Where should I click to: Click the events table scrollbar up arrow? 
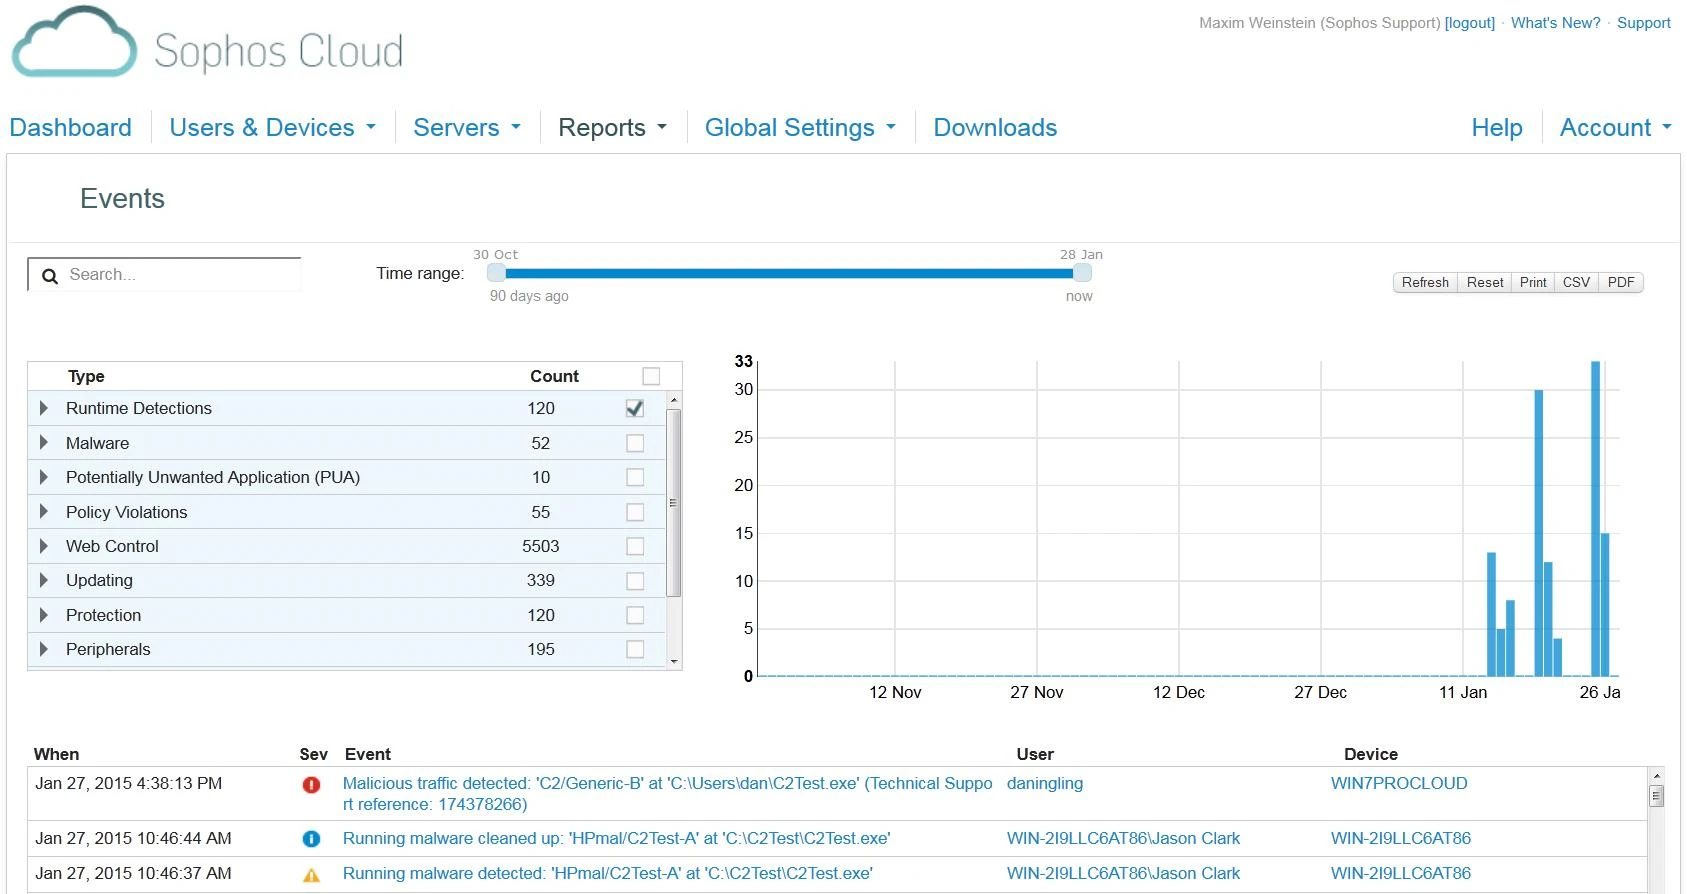click(x=1657, y=776)
